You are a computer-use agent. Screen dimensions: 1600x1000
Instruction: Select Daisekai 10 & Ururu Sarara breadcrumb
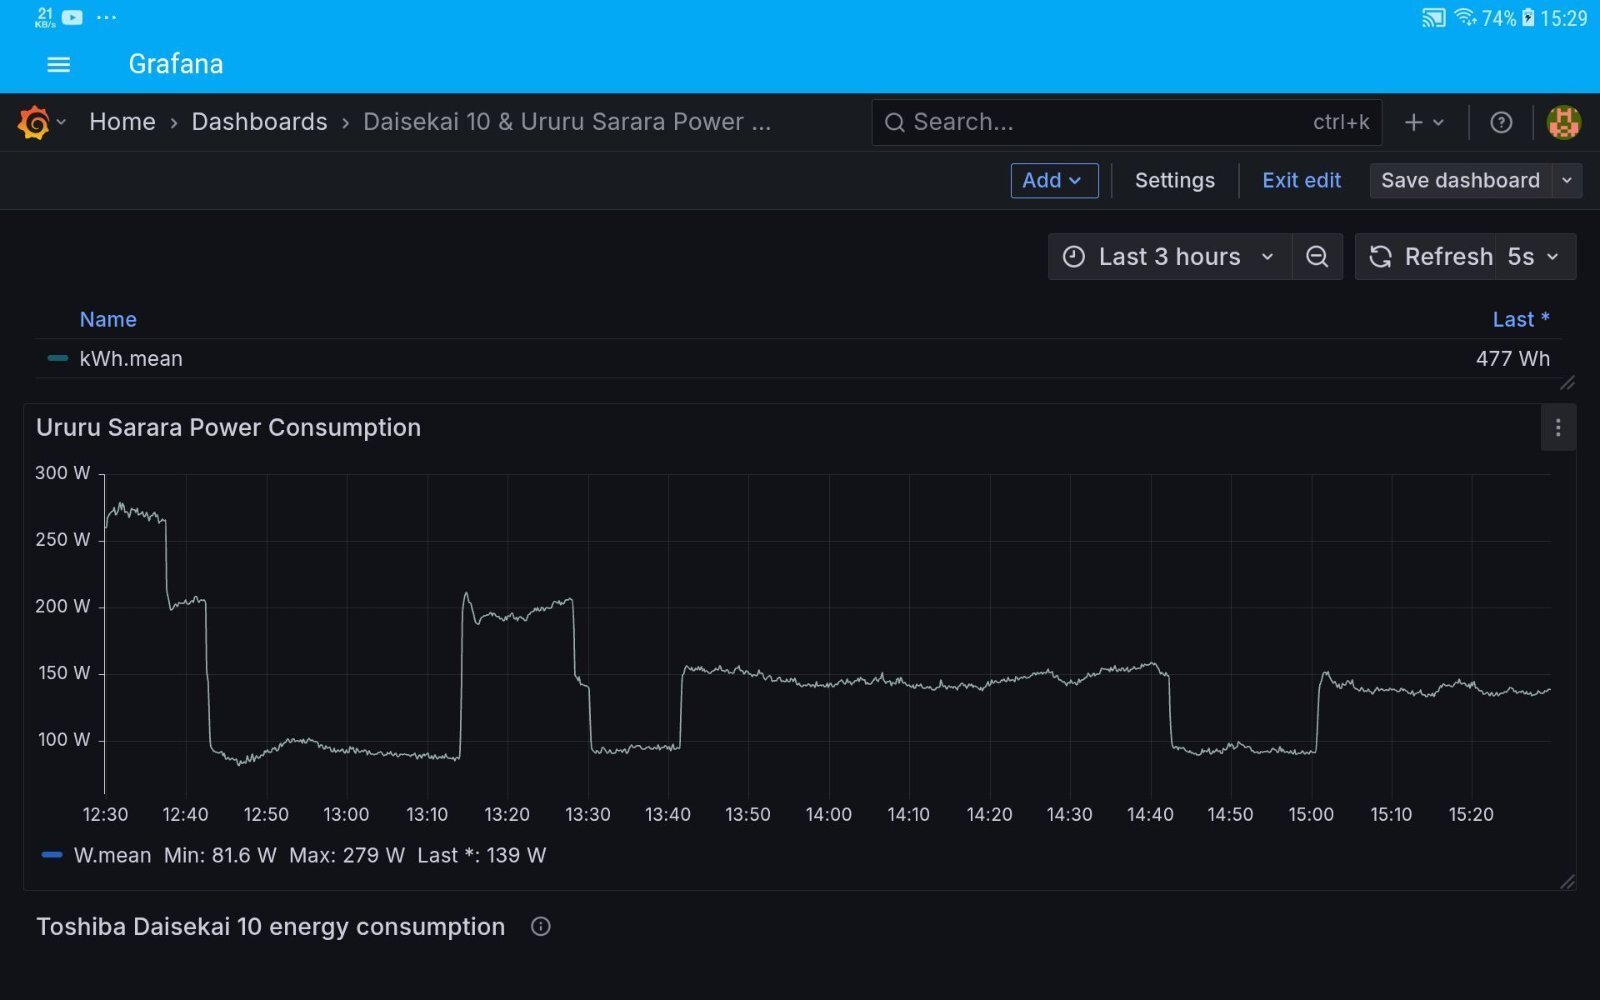[567, 122]
